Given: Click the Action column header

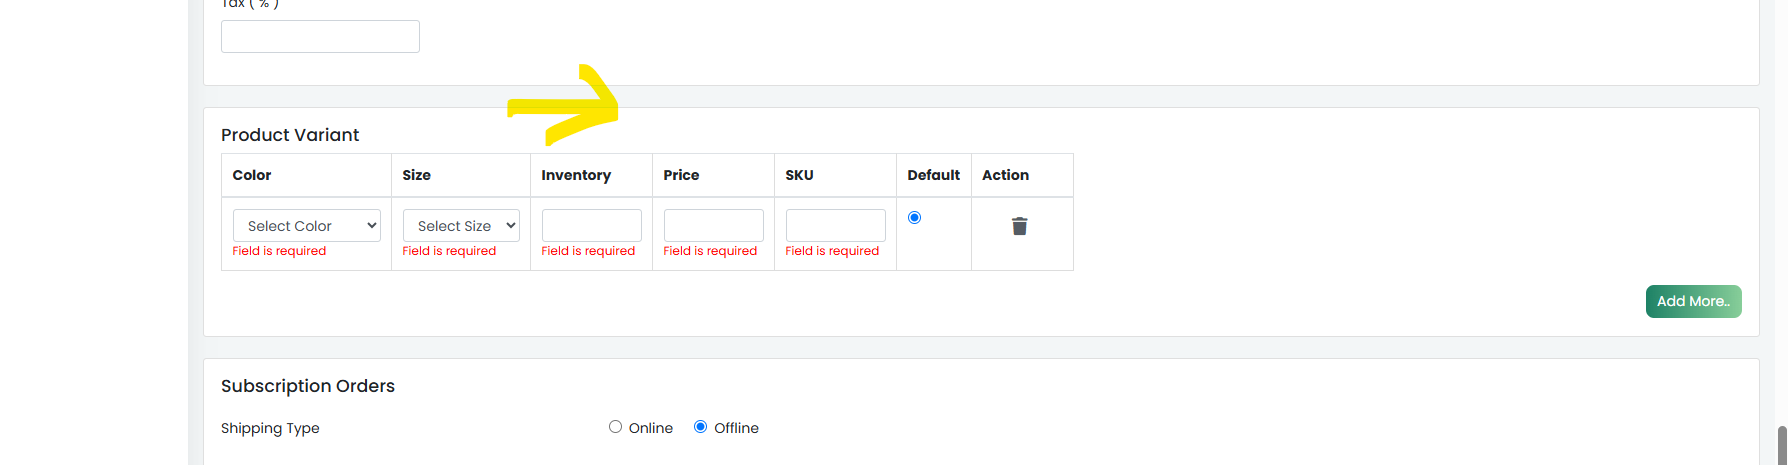Looking at the screenshot, I should [1005, 175].
